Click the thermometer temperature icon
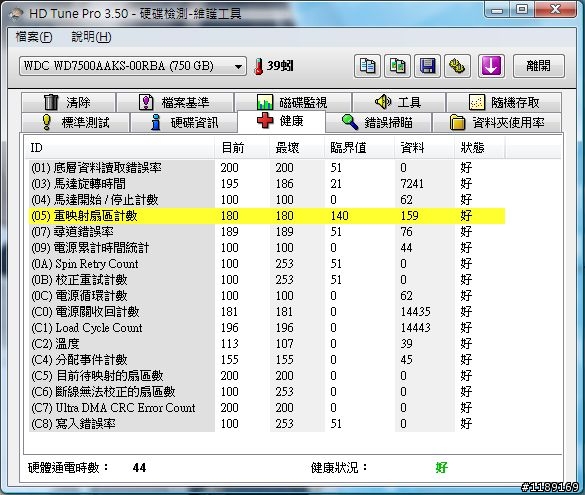The image size is (585, 495). [258, 66]
